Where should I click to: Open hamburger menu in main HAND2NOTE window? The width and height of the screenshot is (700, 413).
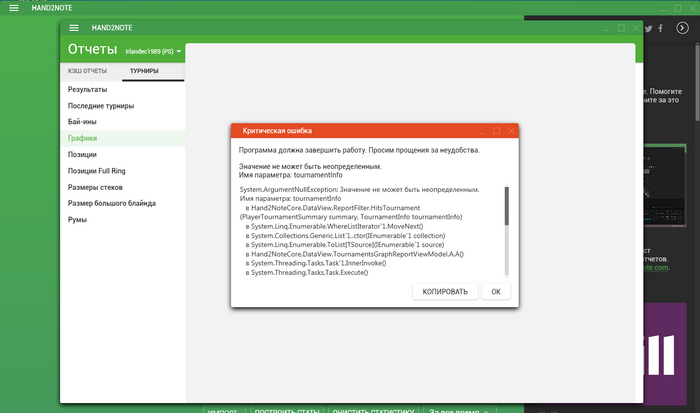14,8
